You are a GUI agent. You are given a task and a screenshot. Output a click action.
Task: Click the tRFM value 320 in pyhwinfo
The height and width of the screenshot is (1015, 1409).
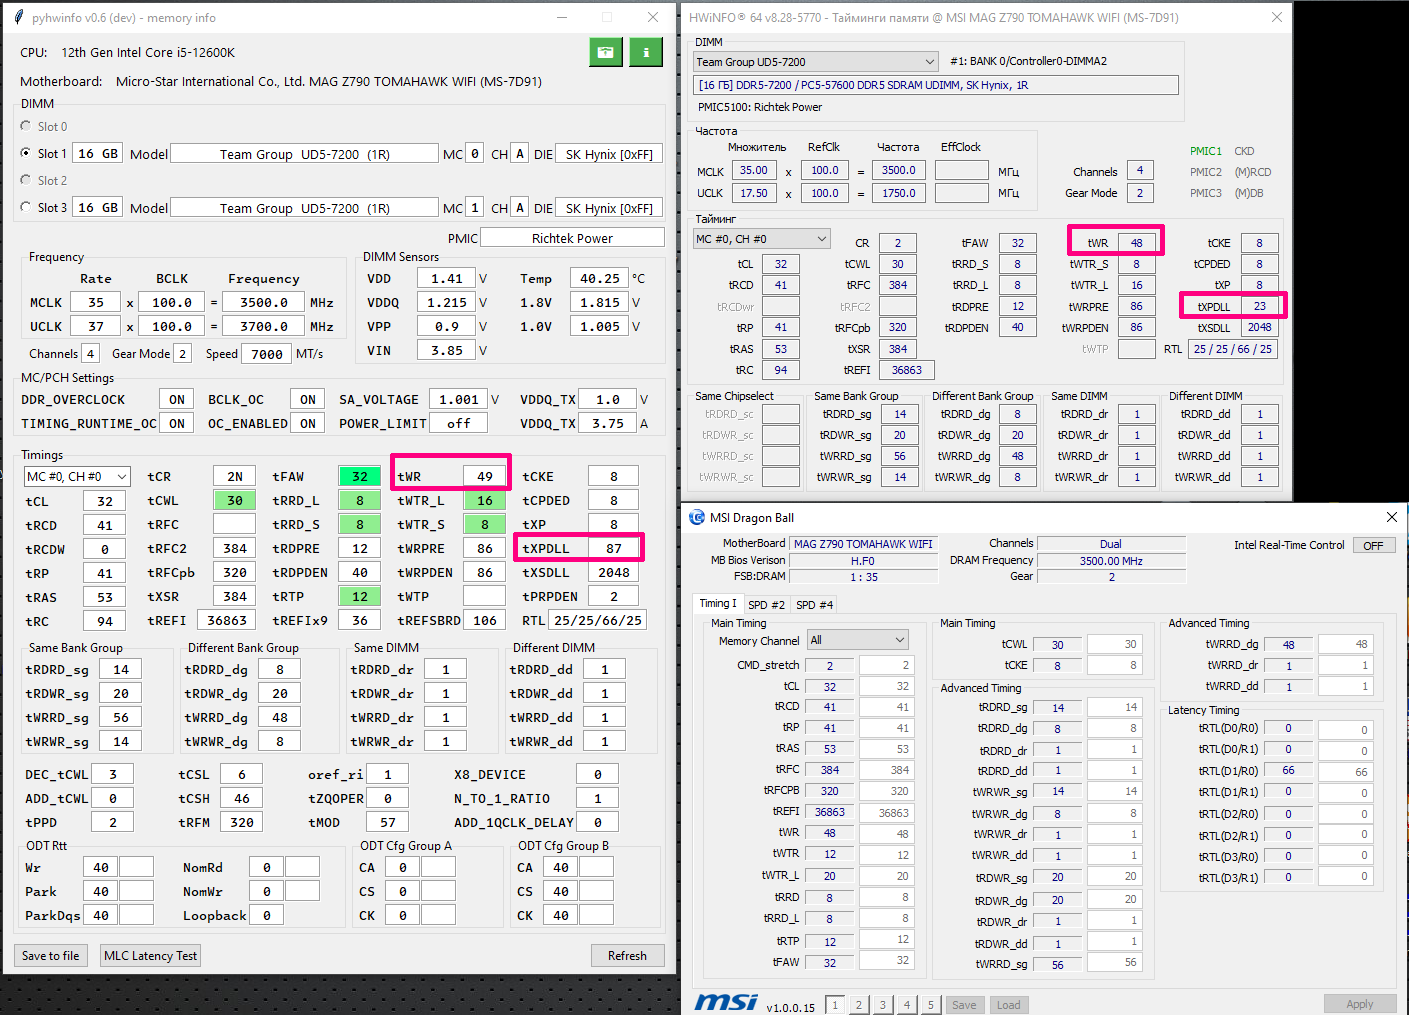coord(242,822)
